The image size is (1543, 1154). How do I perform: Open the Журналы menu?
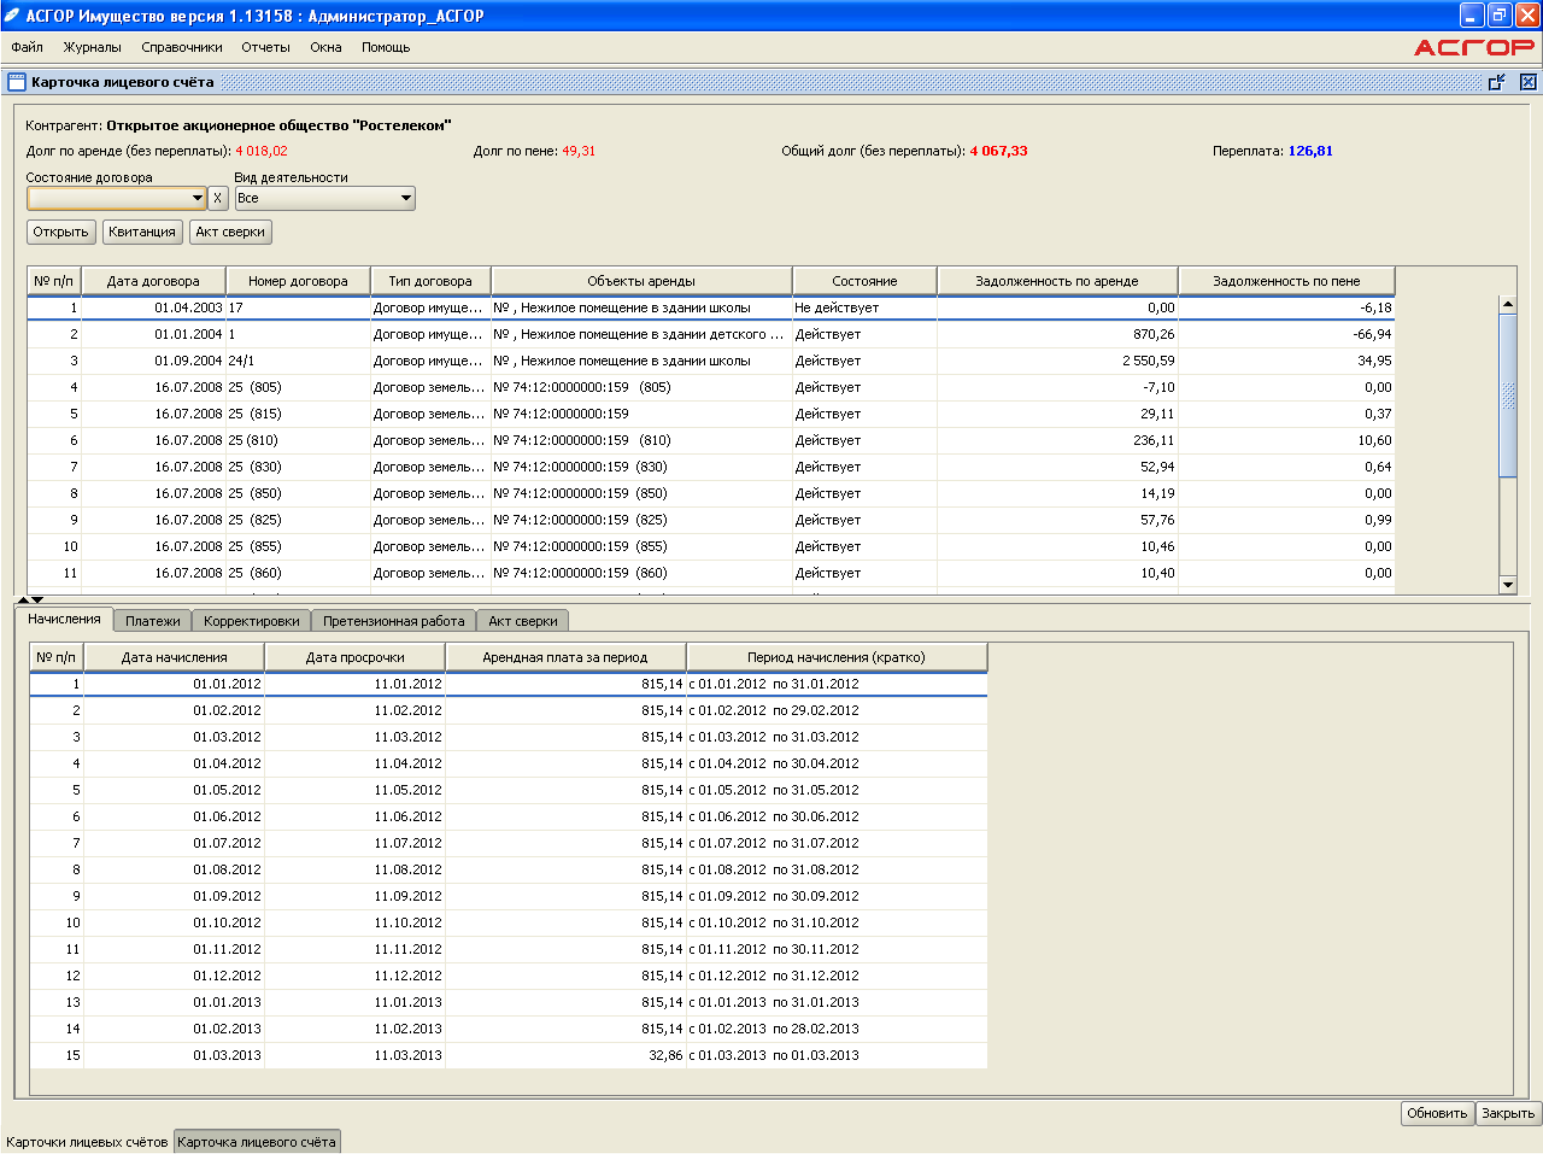click(x=92, y=47)
